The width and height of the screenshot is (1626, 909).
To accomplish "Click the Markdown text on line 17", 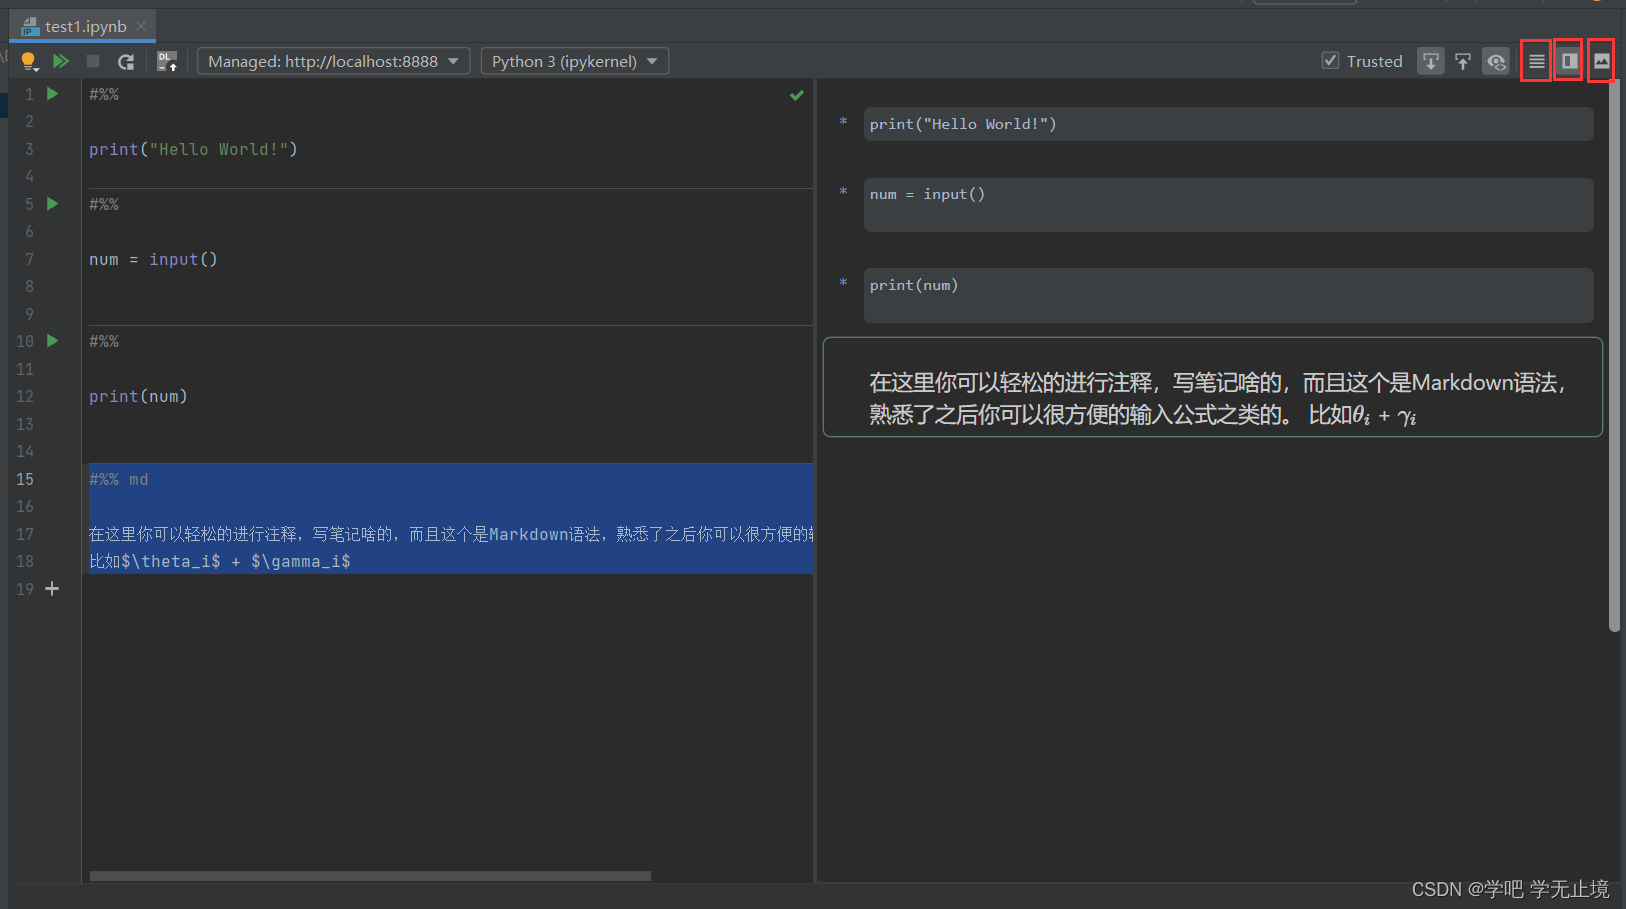I will tap(451, 534).
